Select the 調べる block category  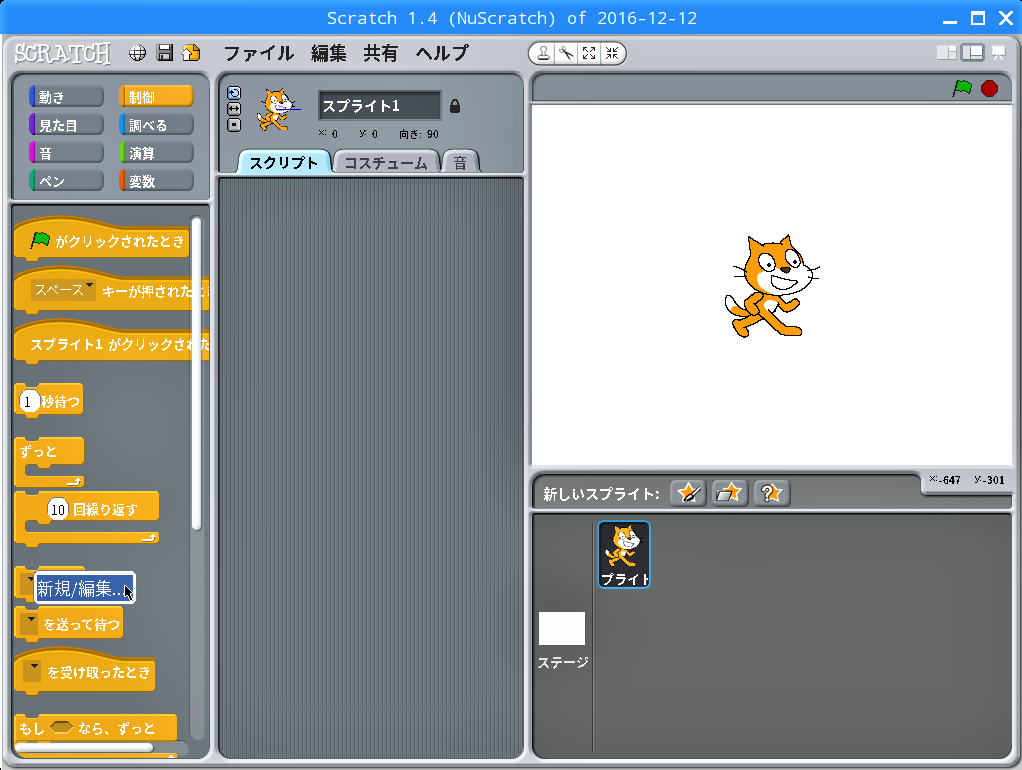click(156, 125)
